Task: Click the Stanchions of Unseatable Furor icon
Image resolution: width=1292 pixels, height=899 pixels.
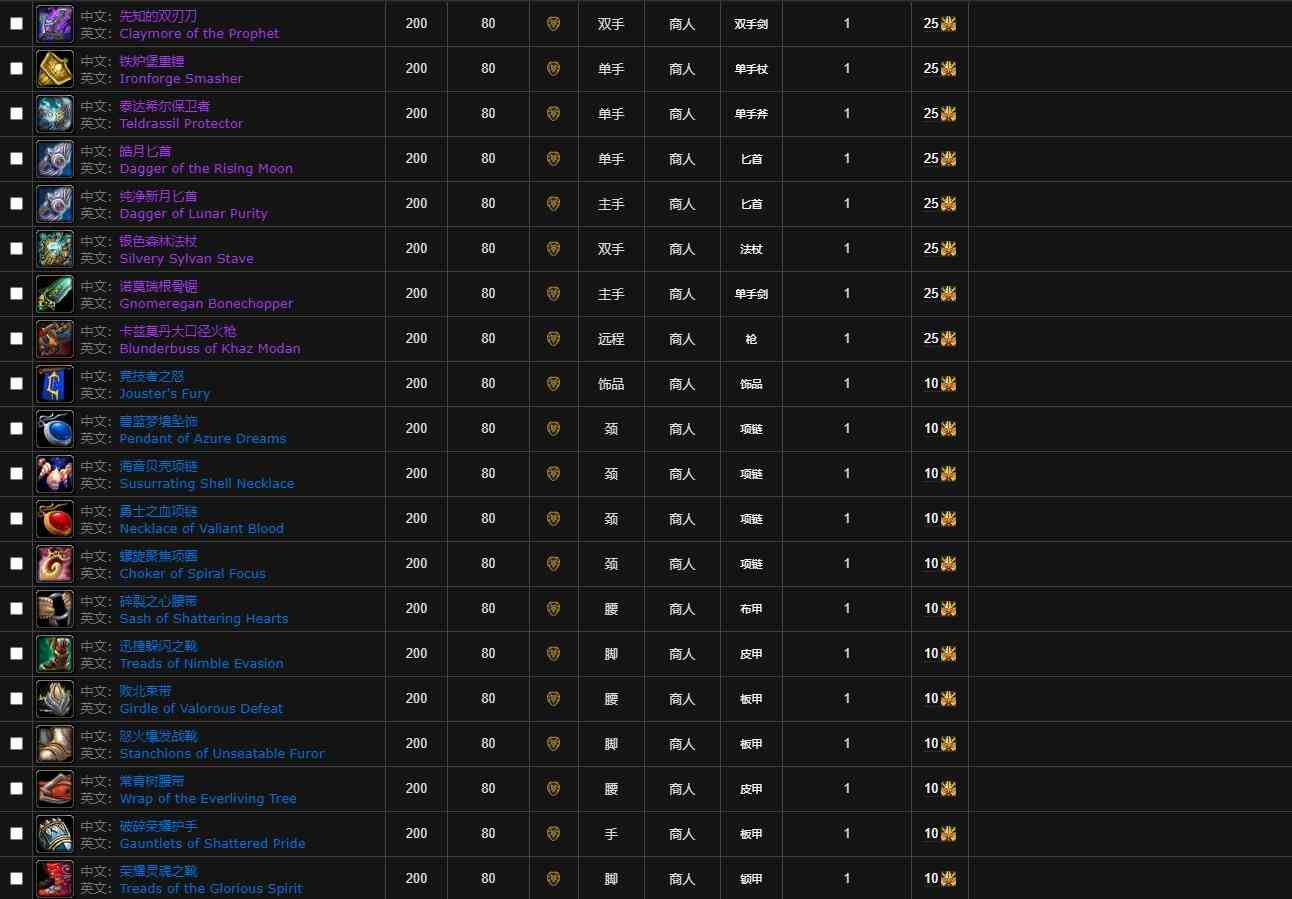Action: click(55, 744)
